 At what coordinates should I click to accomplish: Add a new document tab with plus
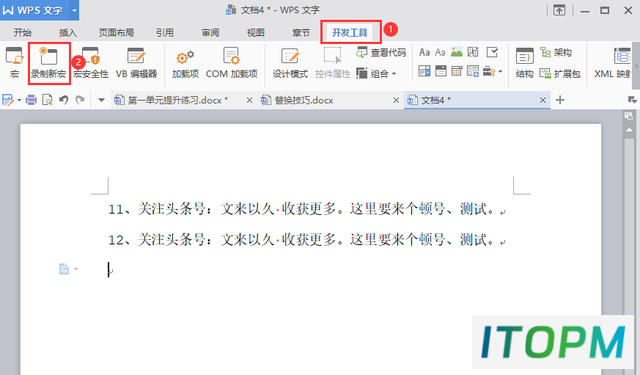click(560, 100)
